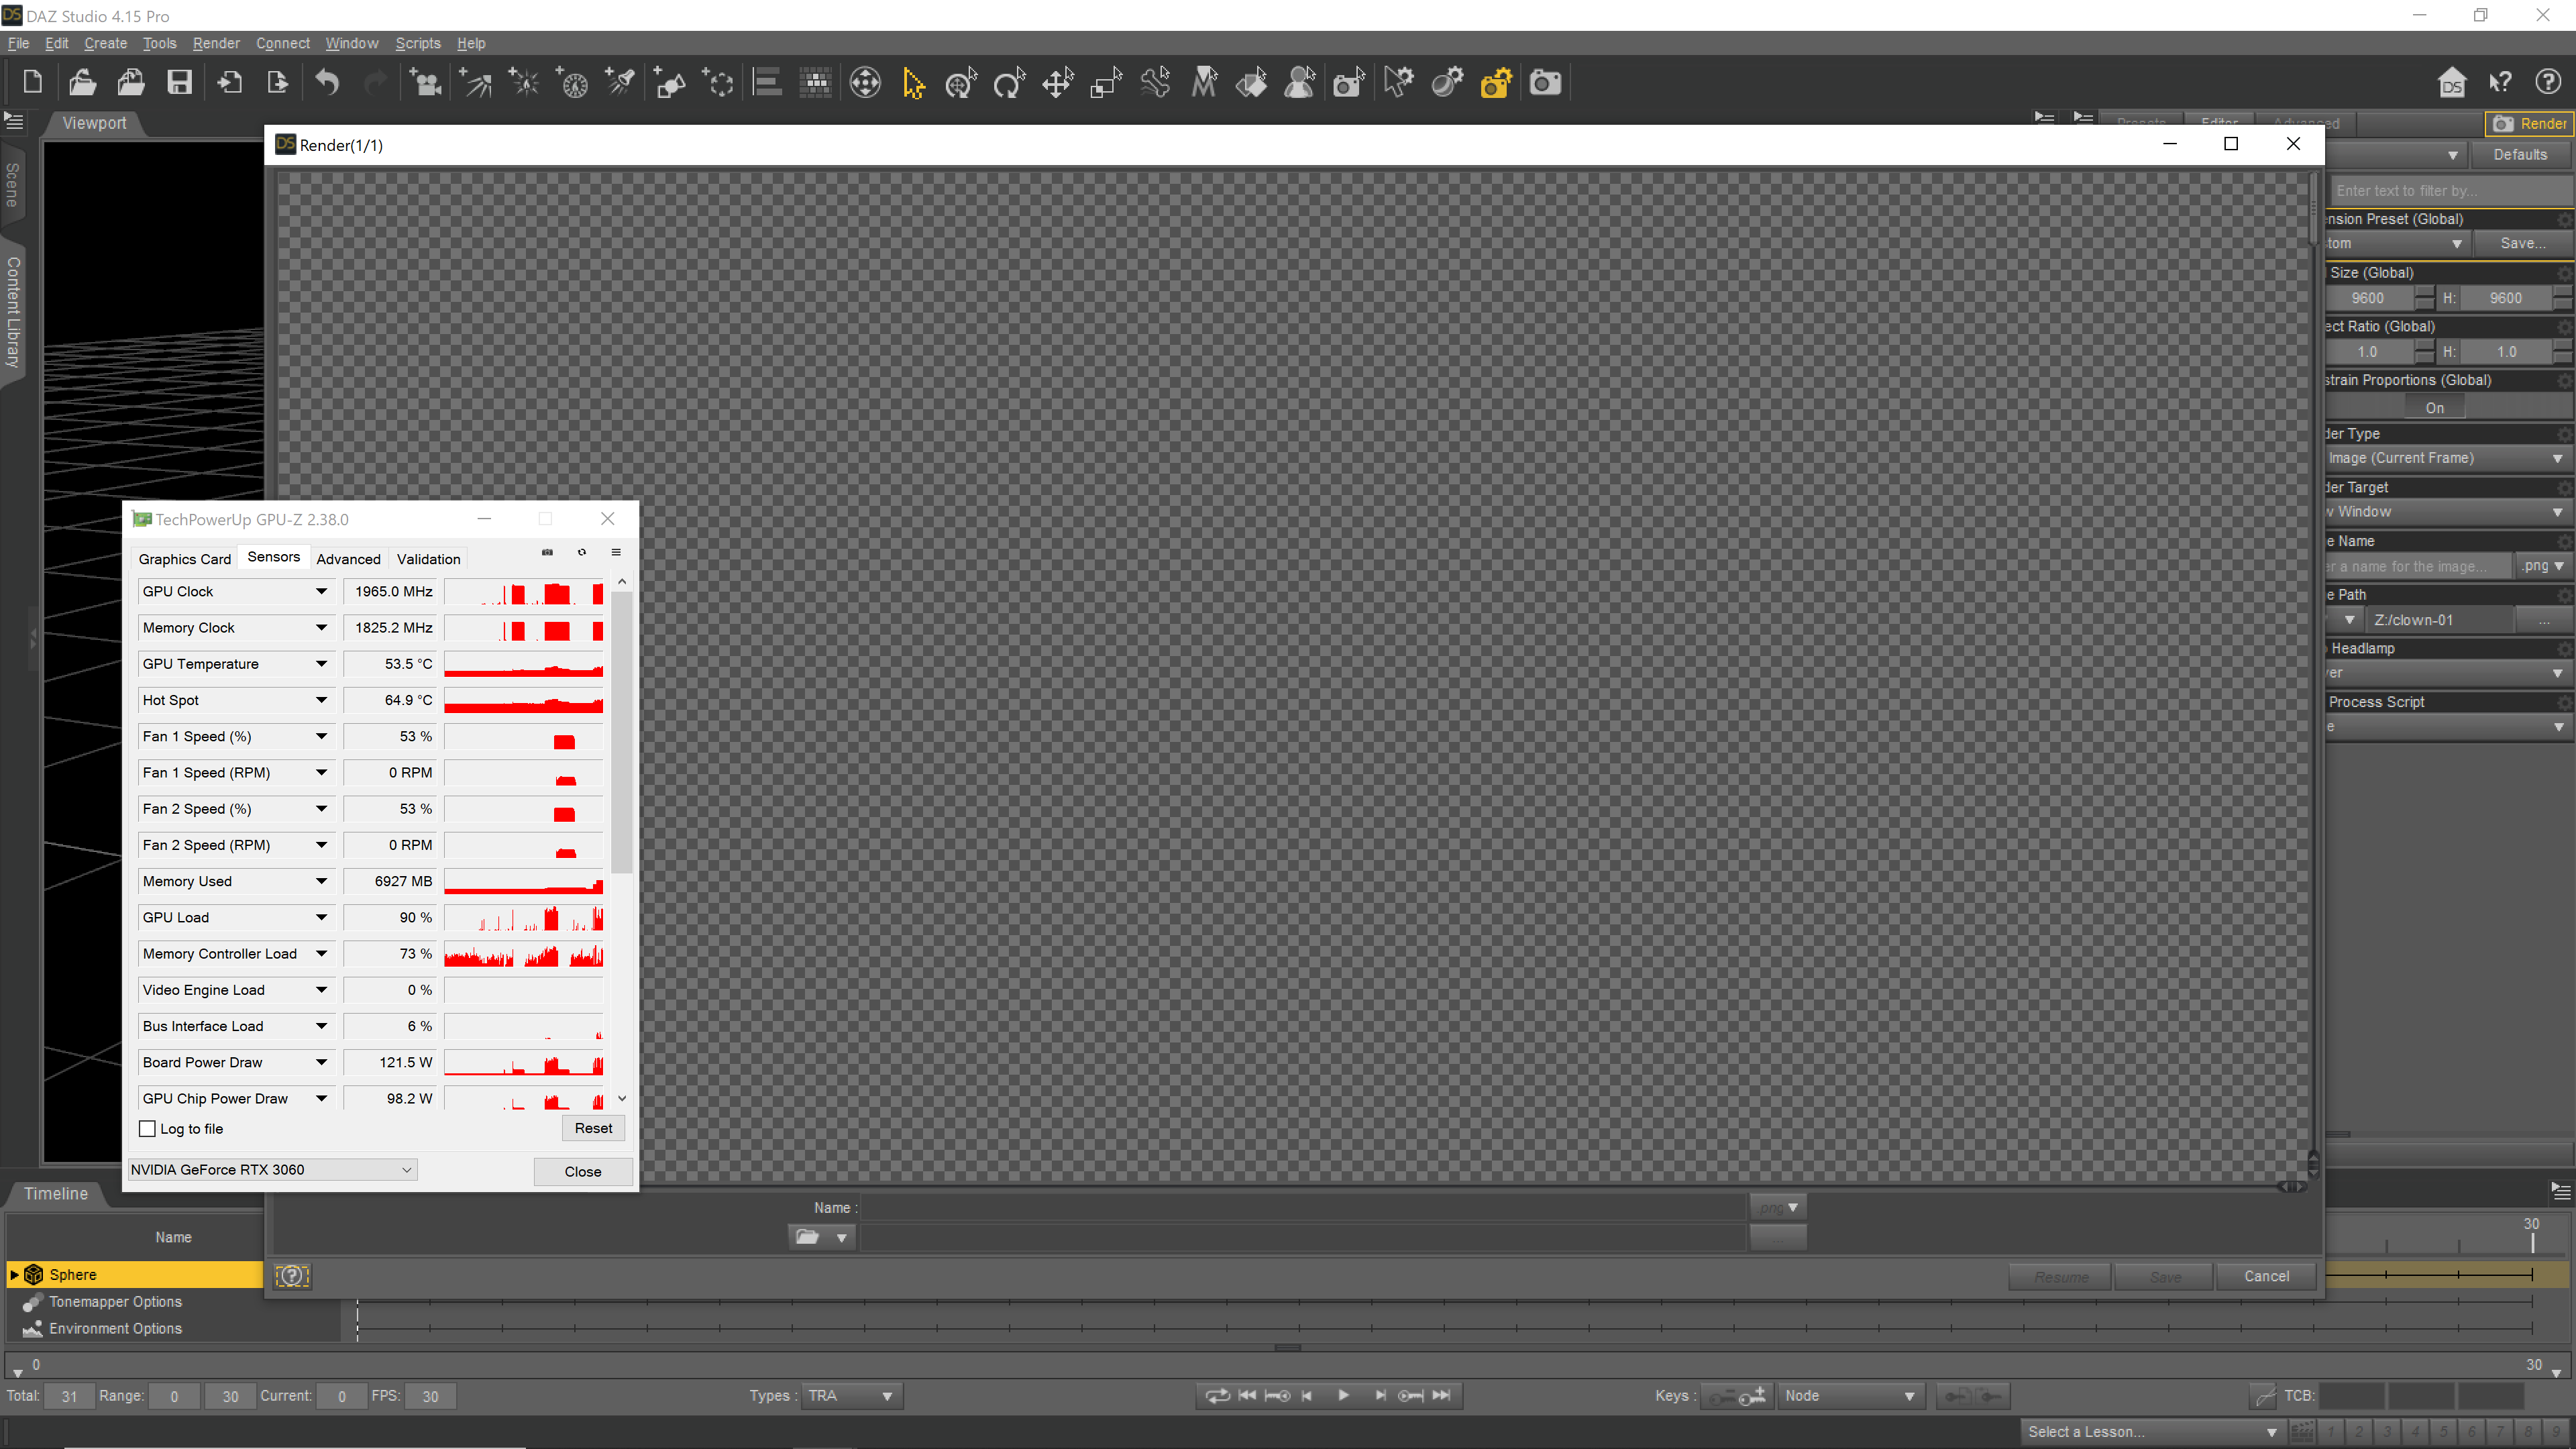Click GPU-Z screenshot camera icon
2576x1449 pixels.
tap(547, 552)
